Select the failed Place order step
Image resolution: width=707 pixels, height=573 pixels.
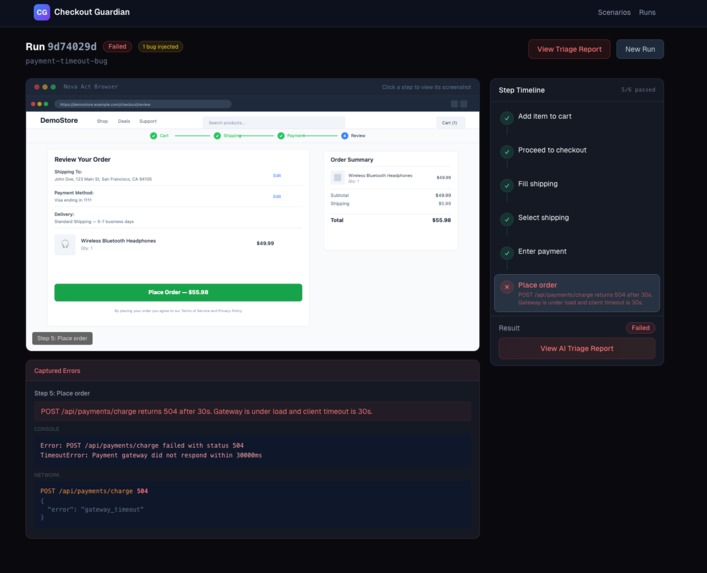(x=577, y=293)
